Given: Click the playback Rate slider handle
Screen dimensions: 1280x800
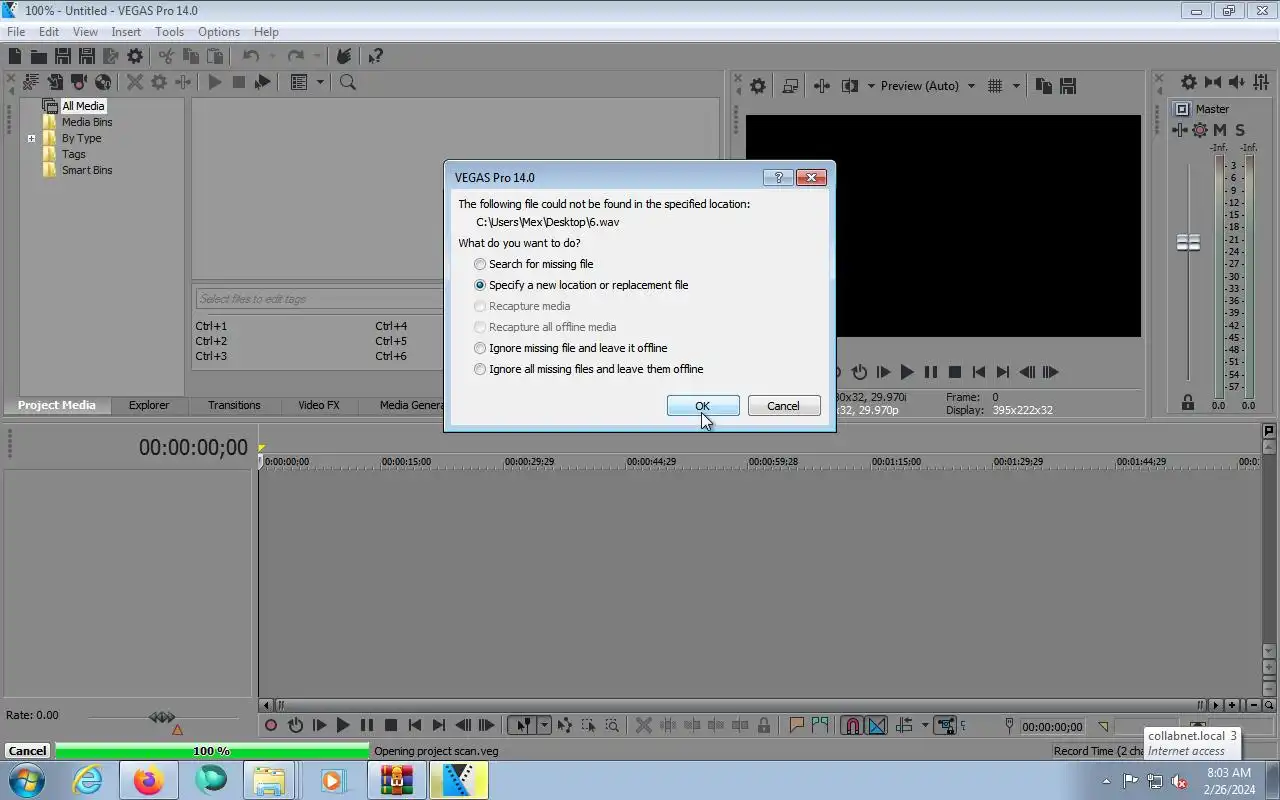Looking at the screenshot, I should 162,717.
